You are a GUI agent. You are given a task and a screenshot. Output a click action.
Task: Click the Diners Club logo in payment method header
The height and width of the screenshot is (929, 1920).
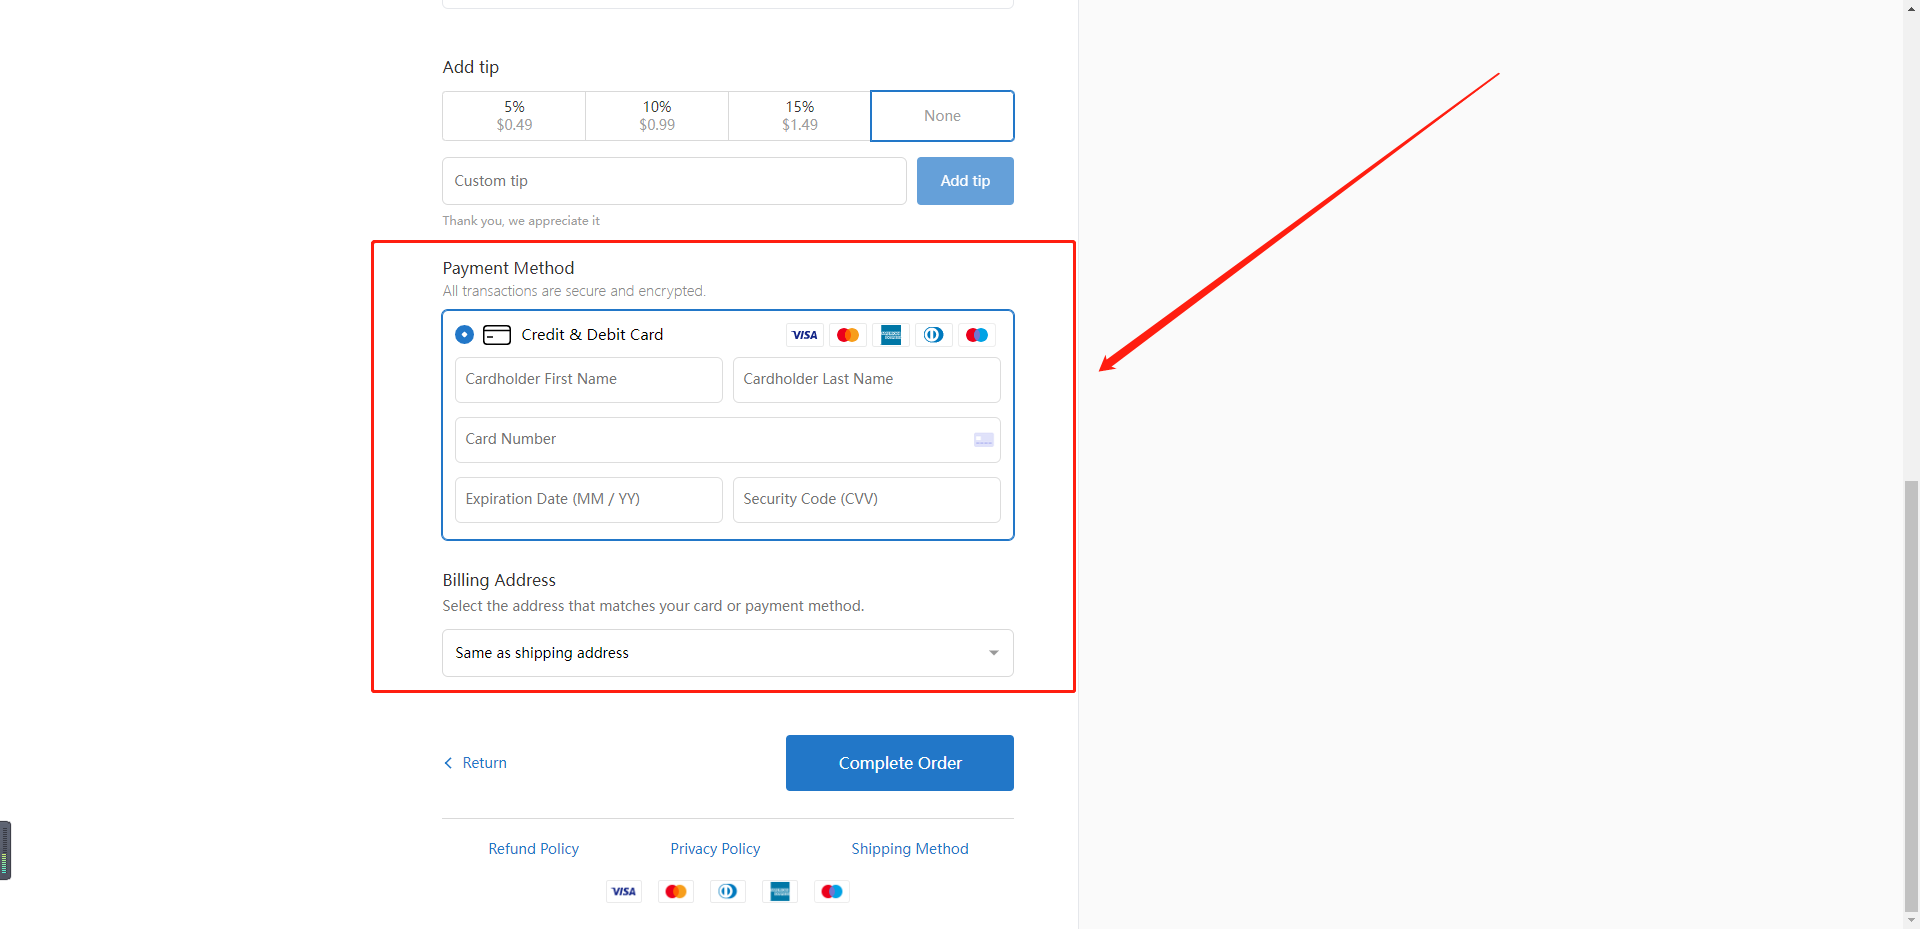pyautogui.click(x=934, y=335)
